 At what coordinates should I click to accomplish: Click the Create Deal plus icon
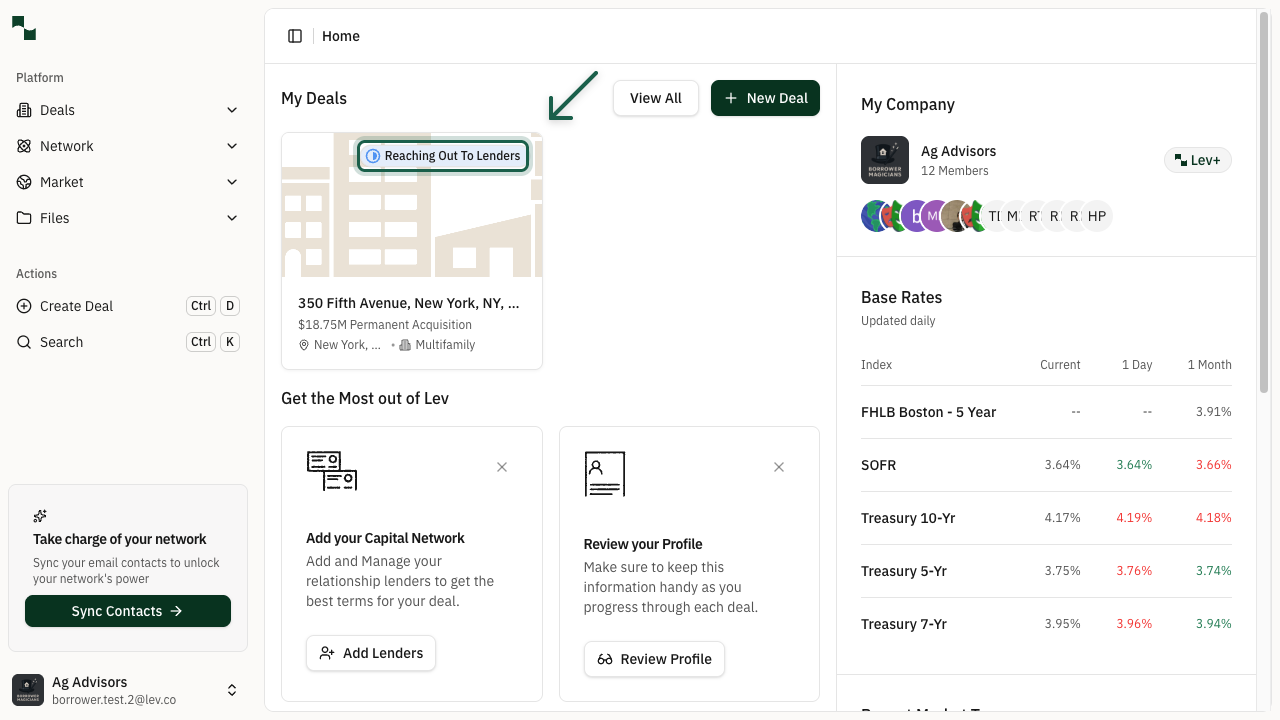coord(24,306)
